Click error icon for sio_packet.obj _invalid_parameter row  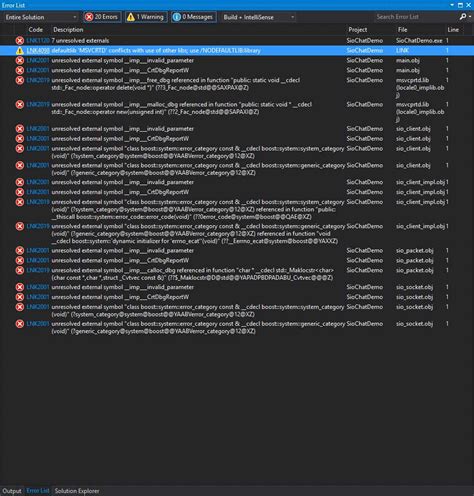coord(20,251)
